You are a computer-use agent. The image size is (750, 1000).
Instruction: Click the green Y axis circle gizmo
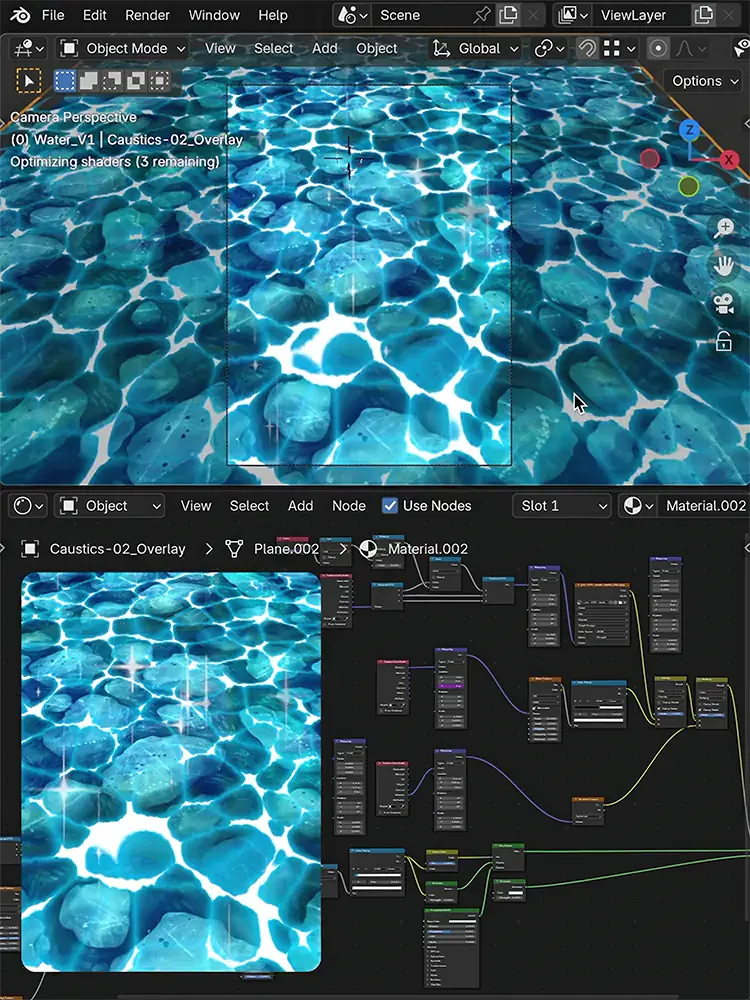(x=688, y=186)
